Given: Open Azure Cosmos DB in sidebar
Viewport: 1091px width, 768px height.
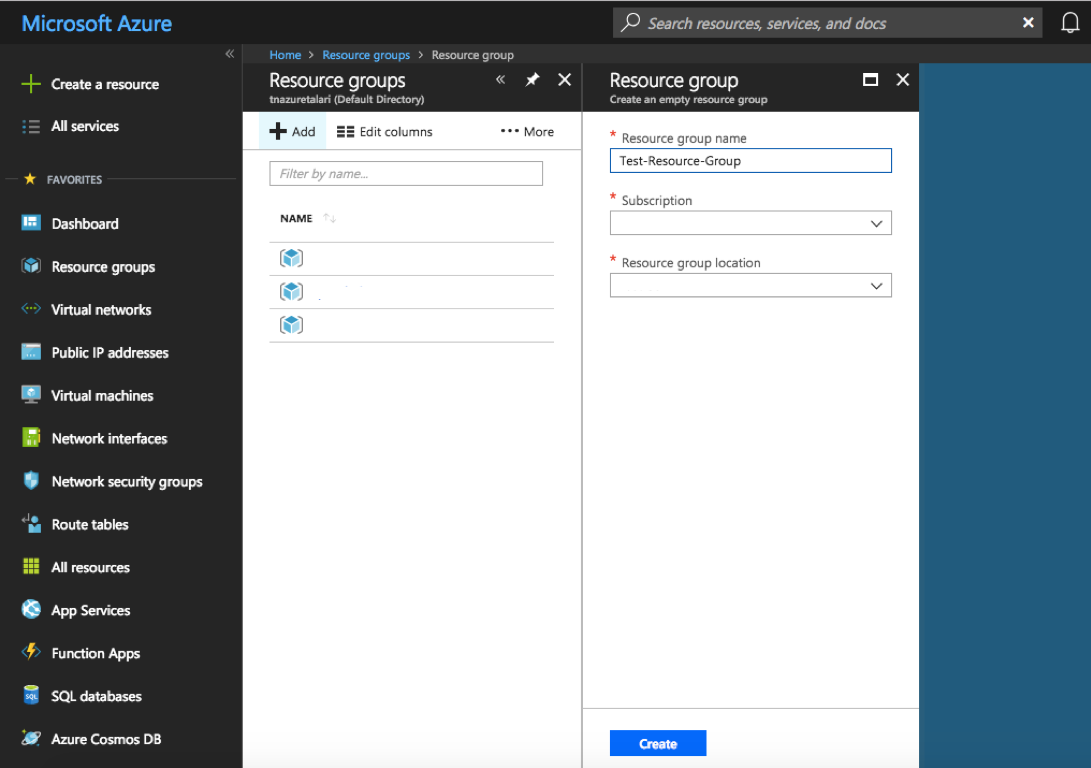Looking at the screenshot, I should pos(106,739).
